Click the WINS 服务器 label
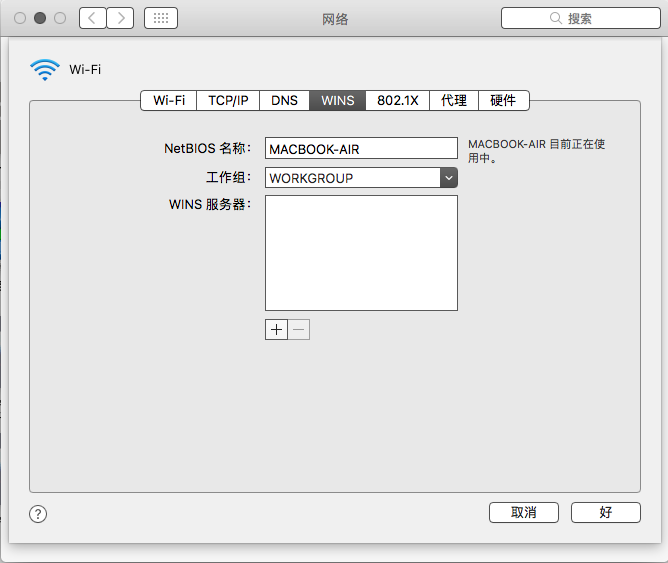Viewport: 668px width, 563px height. point(210,204)
